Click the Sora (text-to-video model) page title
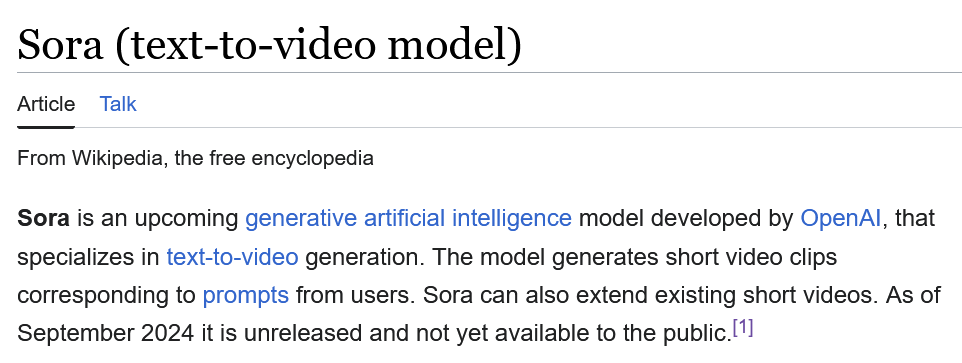This screenshot has height=363, width=962. (269, 45)
